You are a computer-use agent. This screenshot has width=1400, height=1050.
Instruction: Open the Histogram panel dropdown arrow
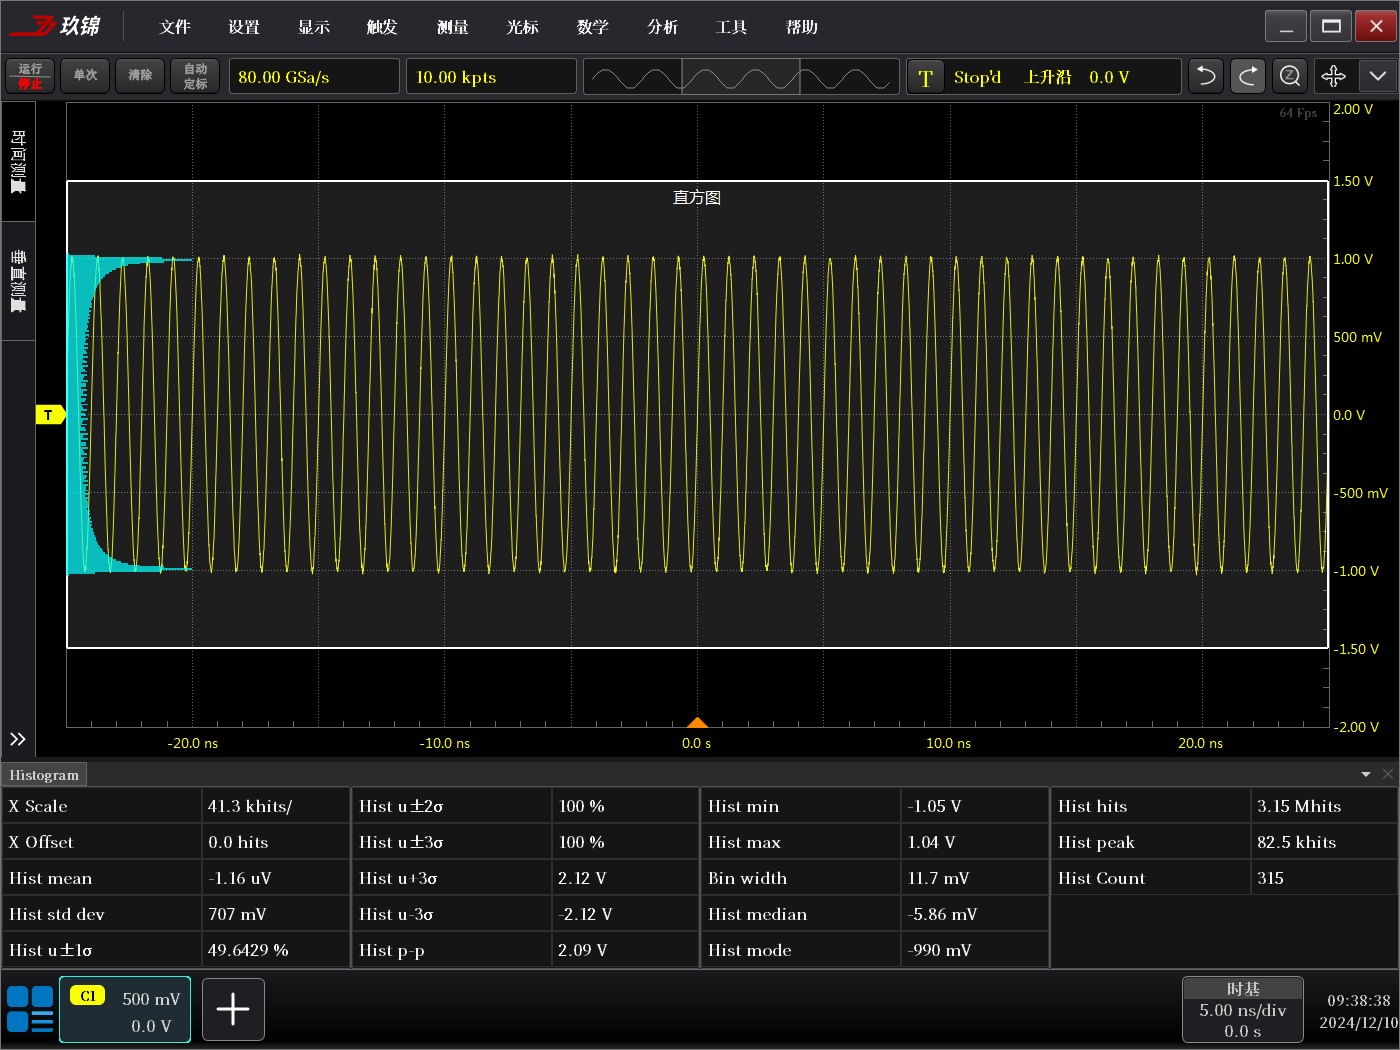point(1366,775)
